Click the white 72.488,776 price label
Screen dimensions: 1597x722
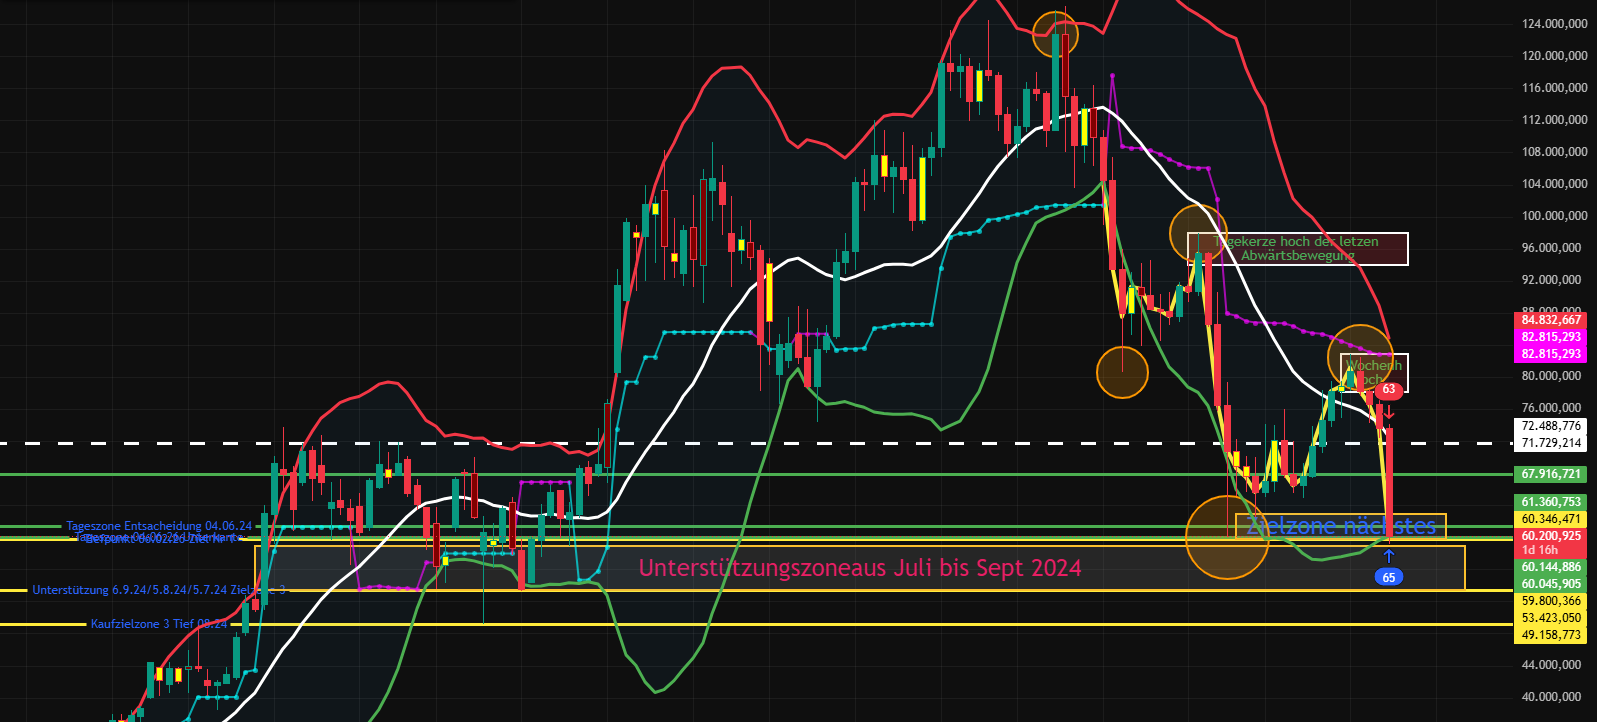click(x=1551, y=426)
